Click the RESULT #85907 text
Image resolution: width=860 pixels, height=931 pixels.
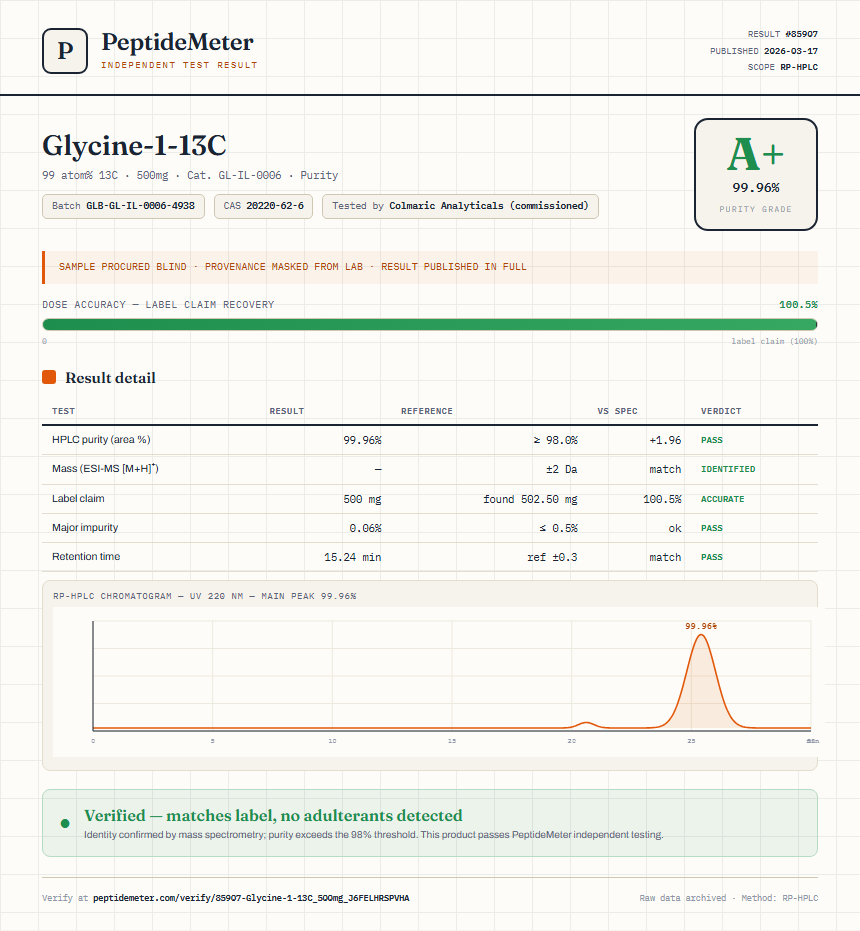pyautogui.click(x=783, y=34)
